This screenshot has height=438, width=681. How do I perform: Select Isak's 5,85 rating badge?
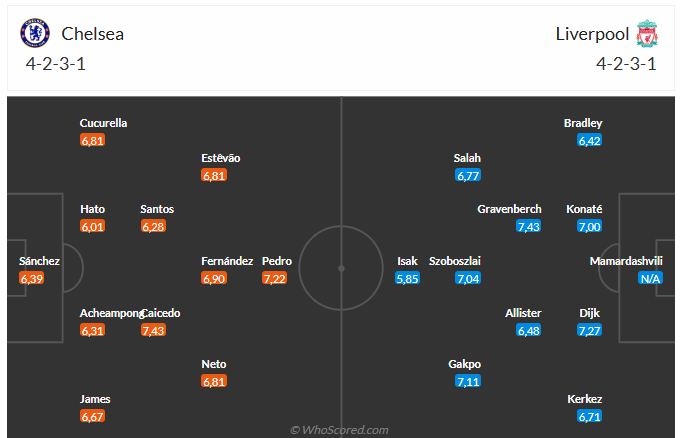click(x=407, y=278)
